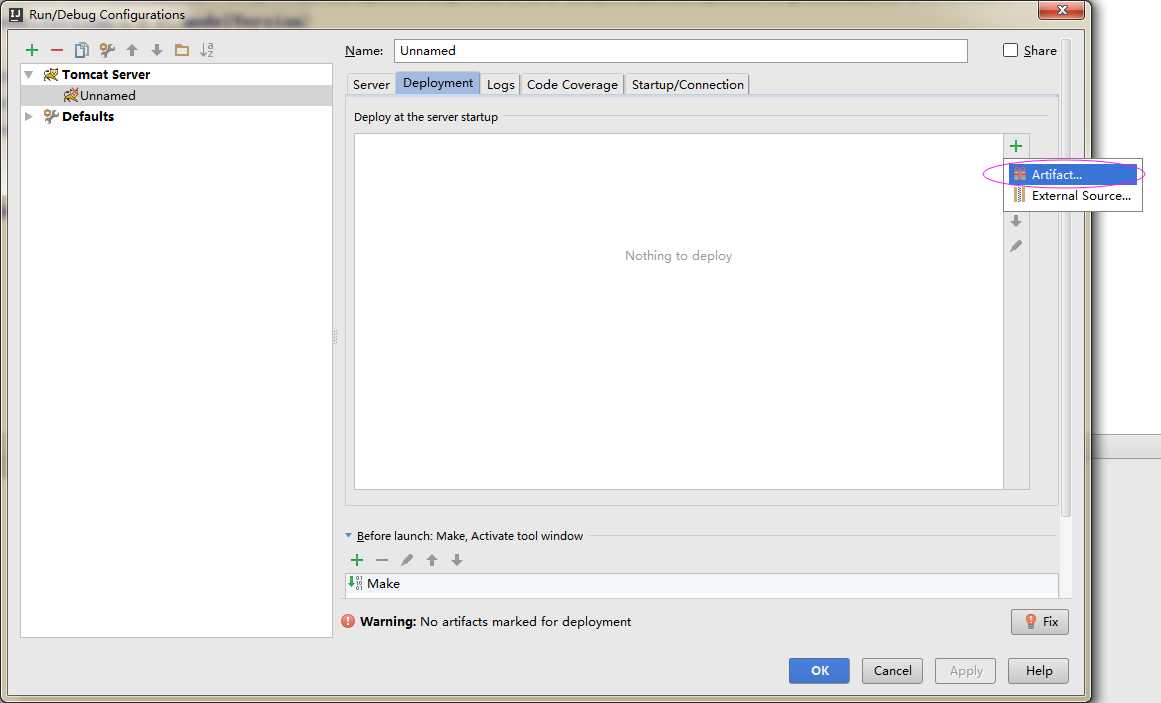Move before launch task up
1161x703 pixels.
click(x=432, y=560)
